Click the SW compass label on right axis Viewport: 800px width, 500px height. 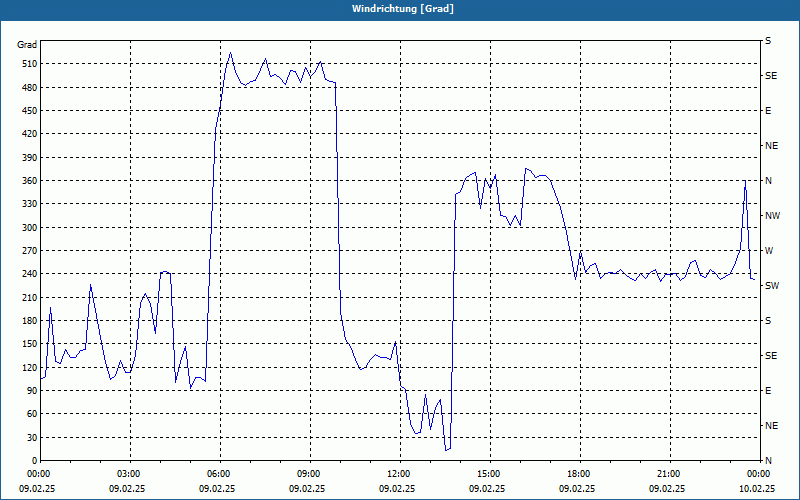coord(772,286)
